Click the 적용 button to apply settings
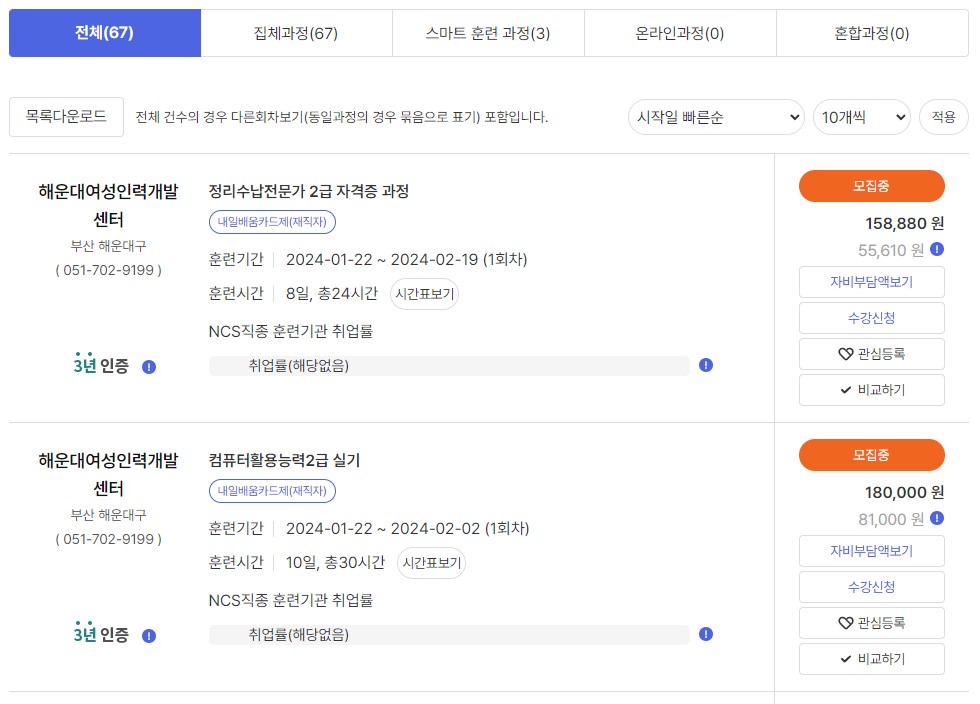980x704 pixels. coord(942,117)
